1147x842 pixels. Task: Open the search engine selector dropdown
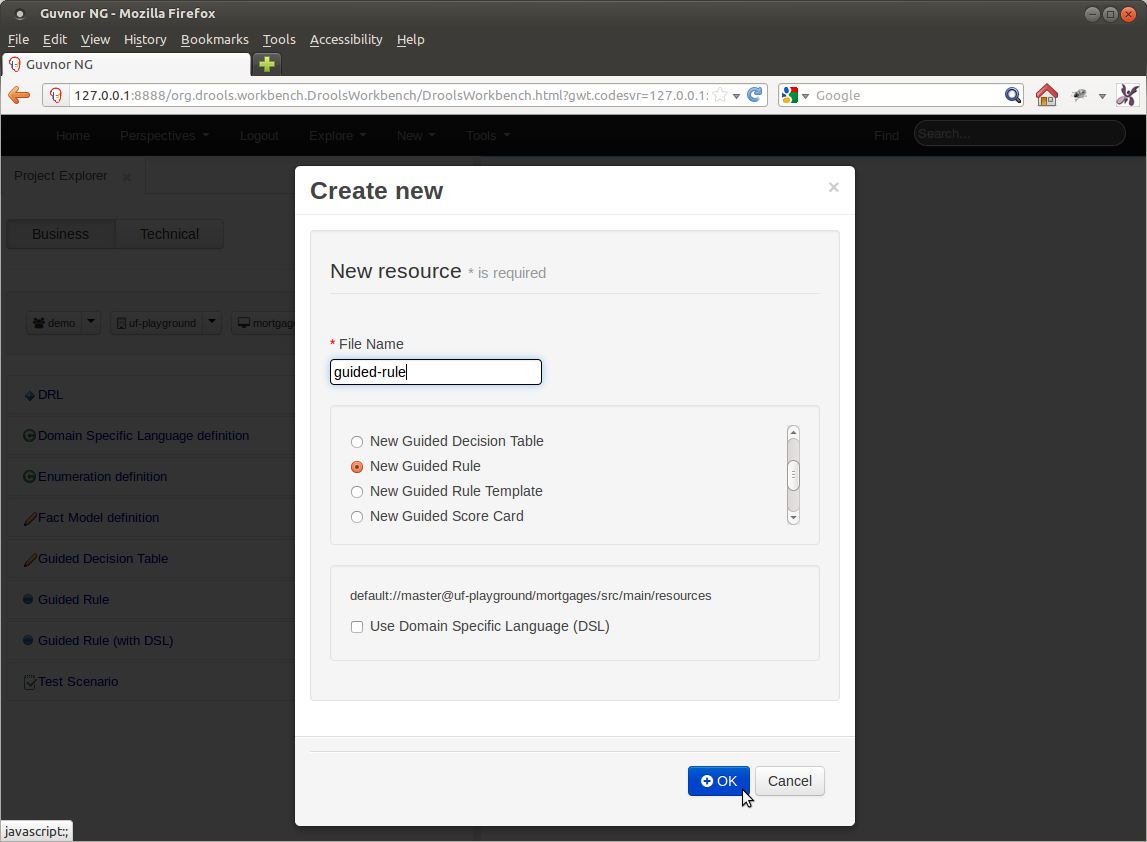pyautogui.click(x=795, y=95)
